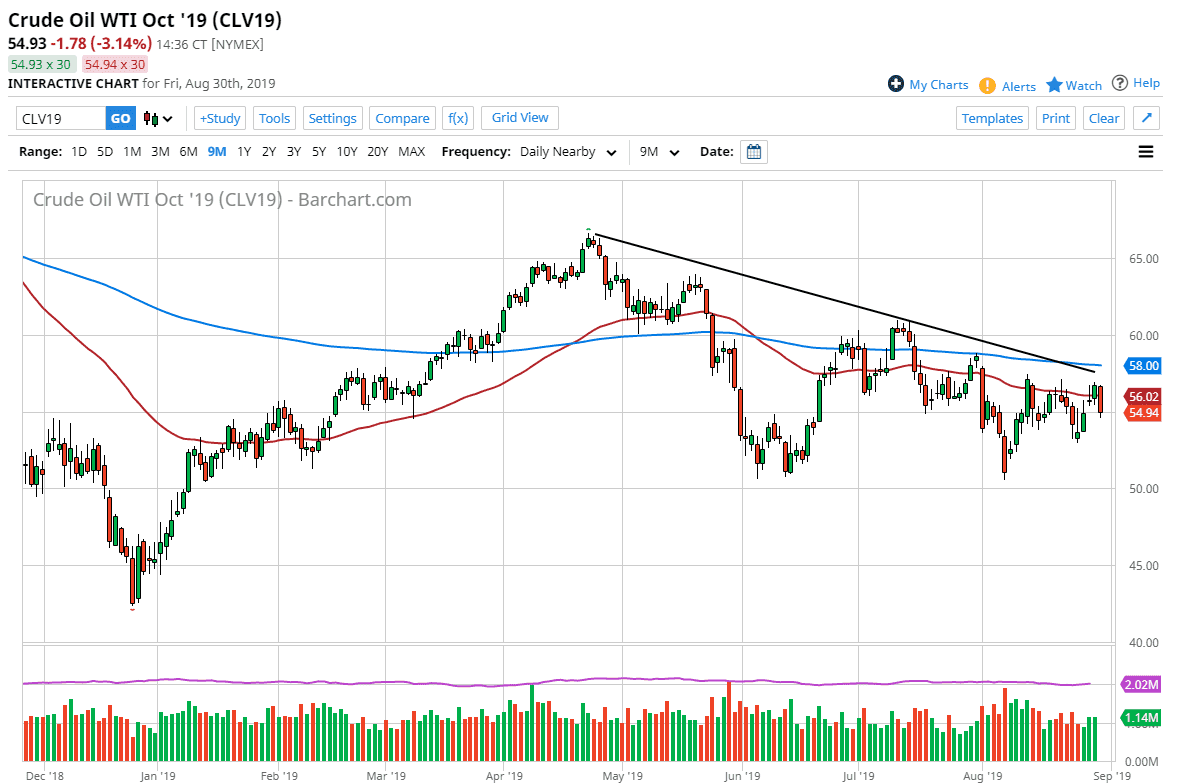Open the Frequency dropdown
Image resolution: width=1180 pixels, height=784 pixels.
566,152
